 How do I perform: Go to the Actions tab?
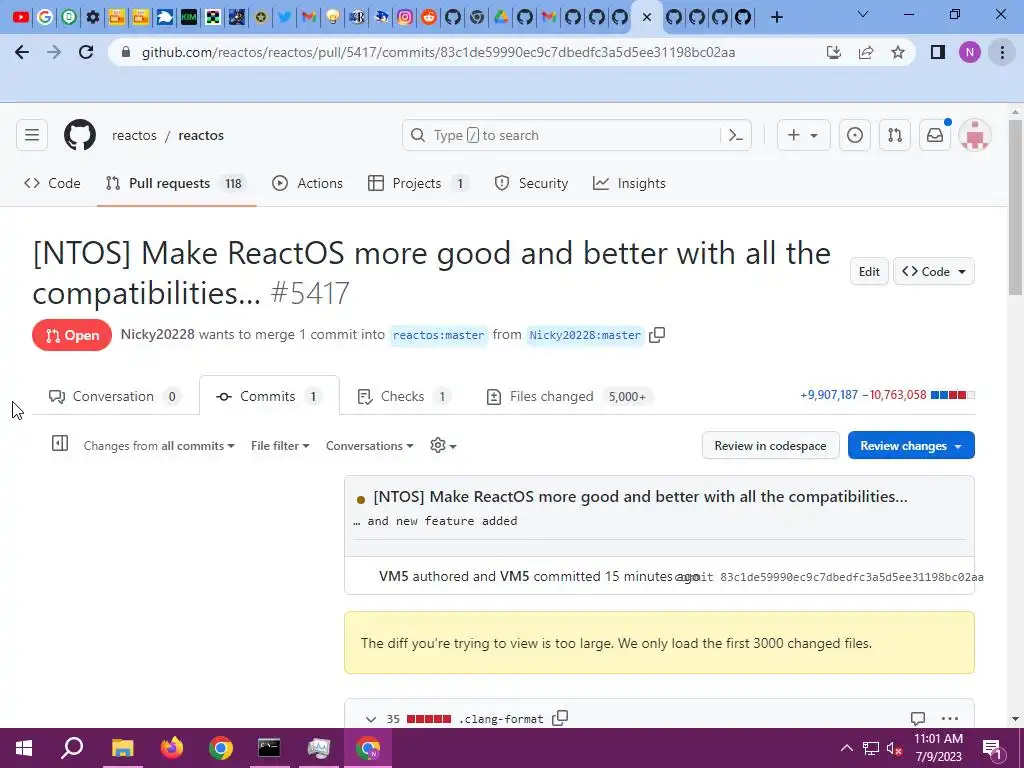[x=308, y=184]
